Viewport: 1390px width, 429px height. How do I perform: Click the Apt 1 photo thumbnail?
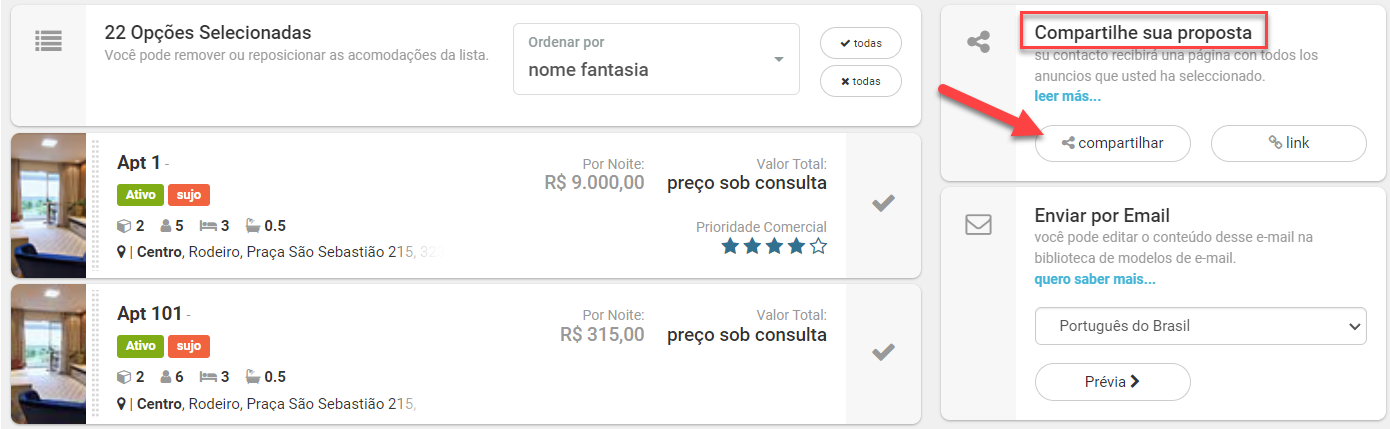[48, 205]
